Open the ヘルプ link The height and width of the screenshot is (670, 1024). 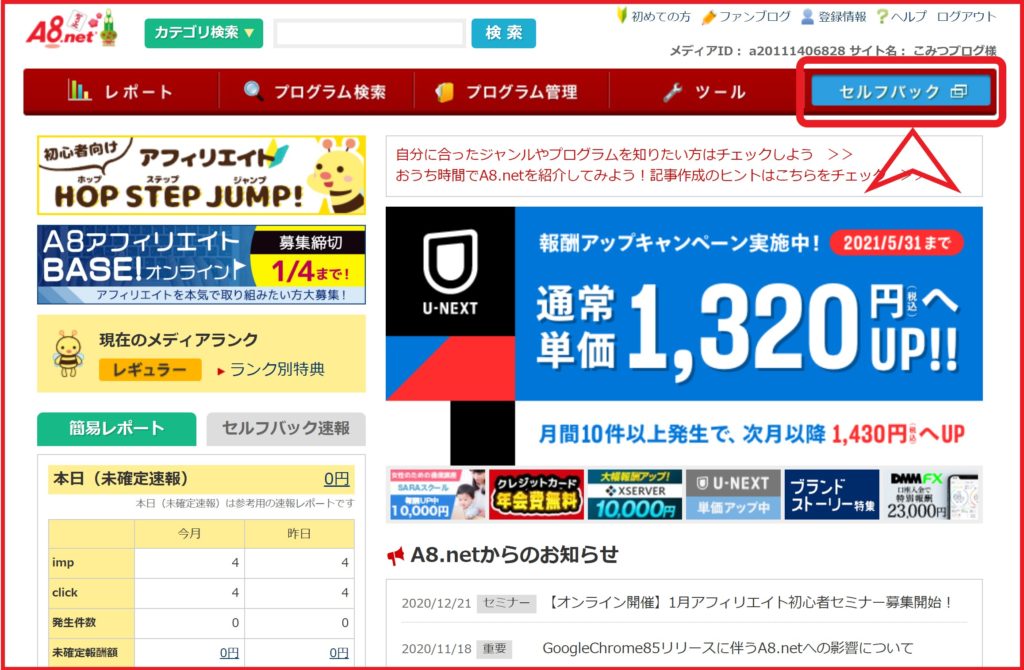point(908,16)
